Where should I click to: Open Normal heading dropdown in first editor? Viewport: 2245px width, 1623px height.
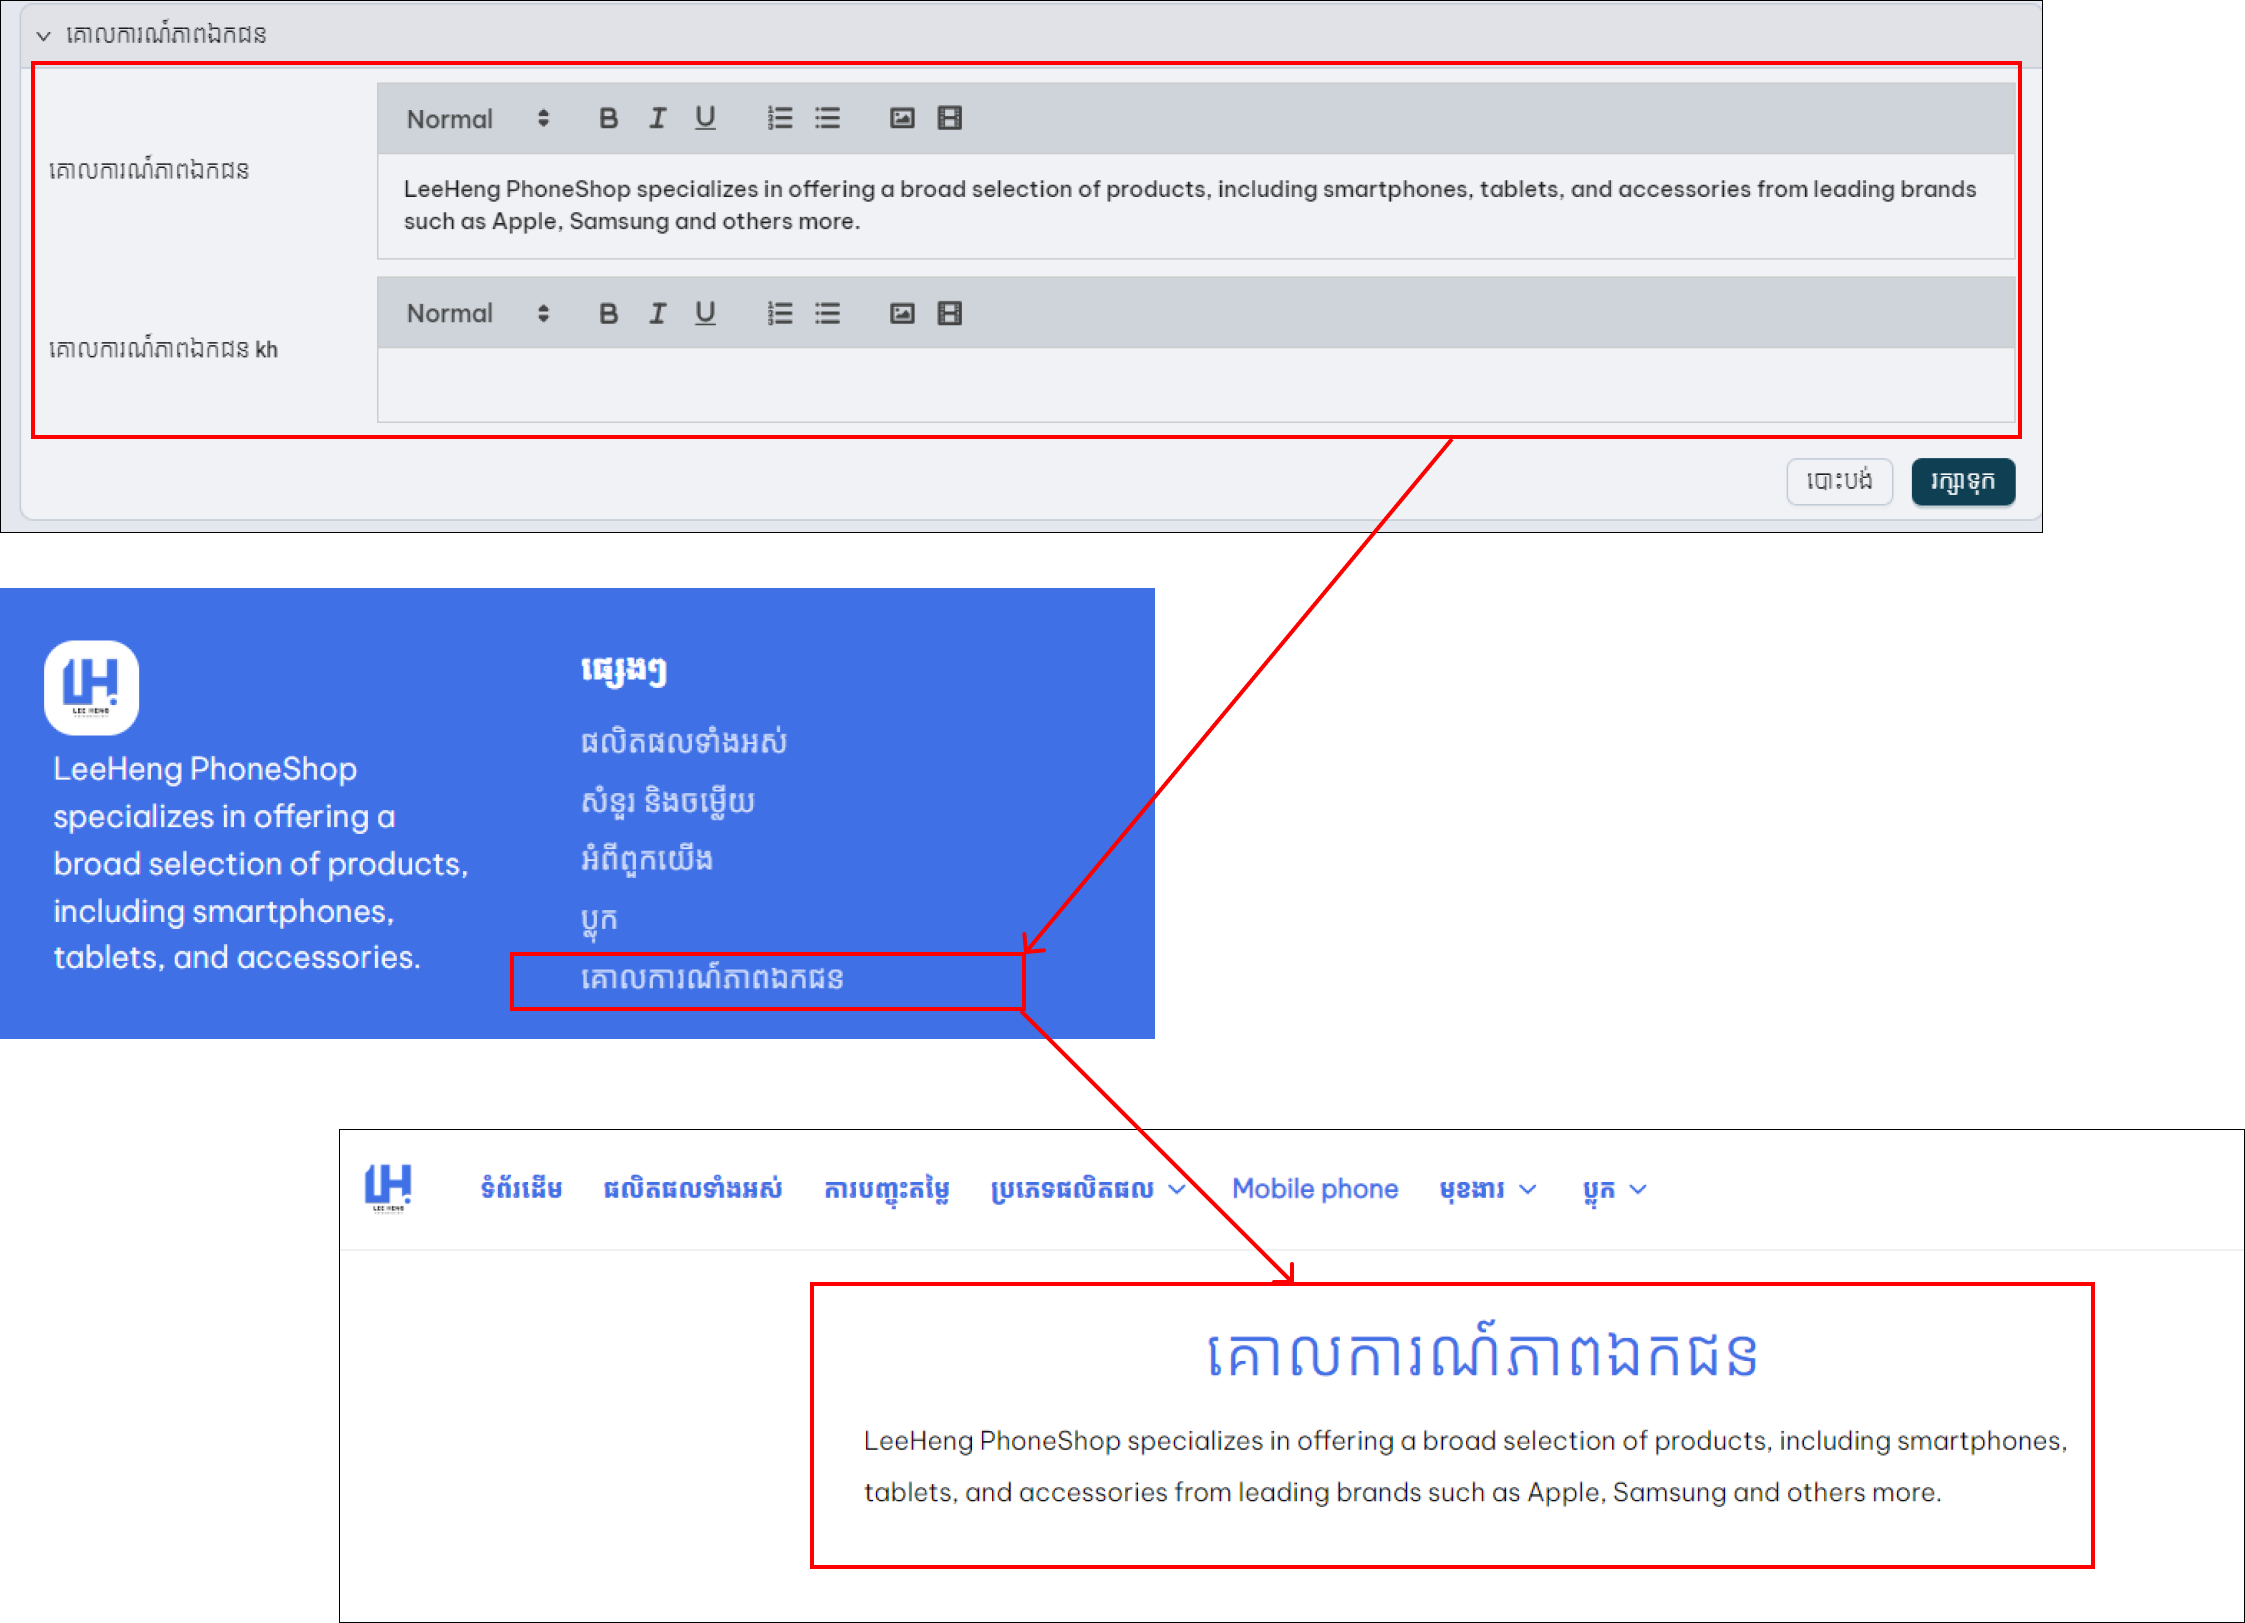pos(478,119)
